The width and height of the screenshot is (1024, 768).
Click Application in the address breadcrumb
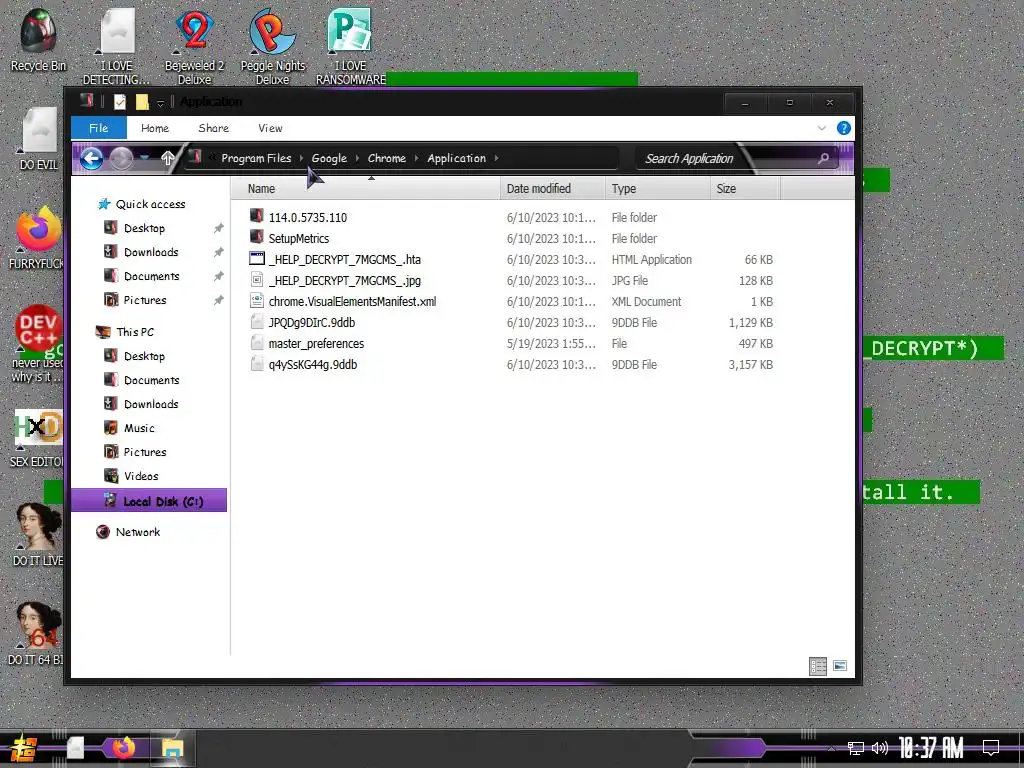(x=456, y=158)
